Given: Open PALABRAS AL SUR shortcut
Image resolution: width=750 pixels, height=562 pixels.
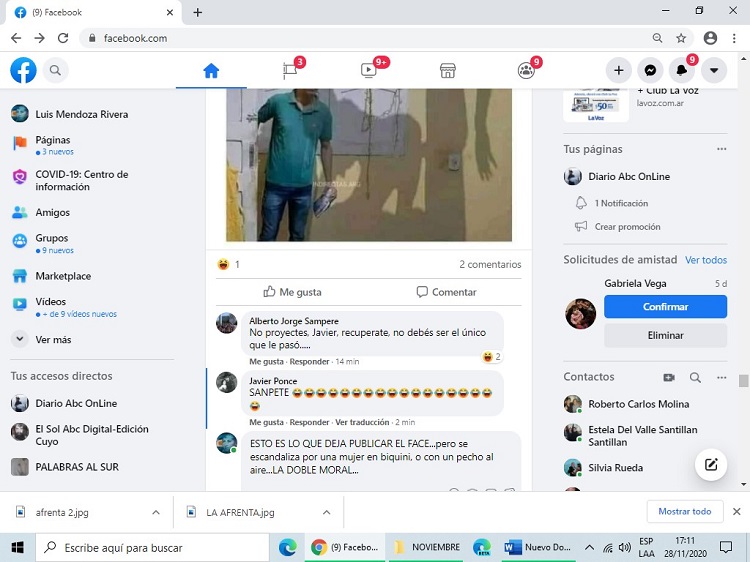Looking at the screenshot, I should (x=77, y=467).
